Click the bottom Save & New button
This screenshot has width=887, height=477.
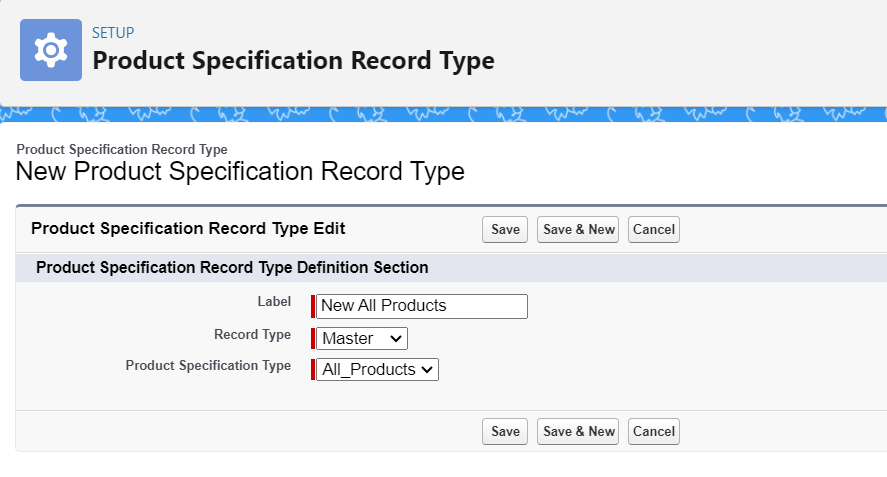coord(578,431)
